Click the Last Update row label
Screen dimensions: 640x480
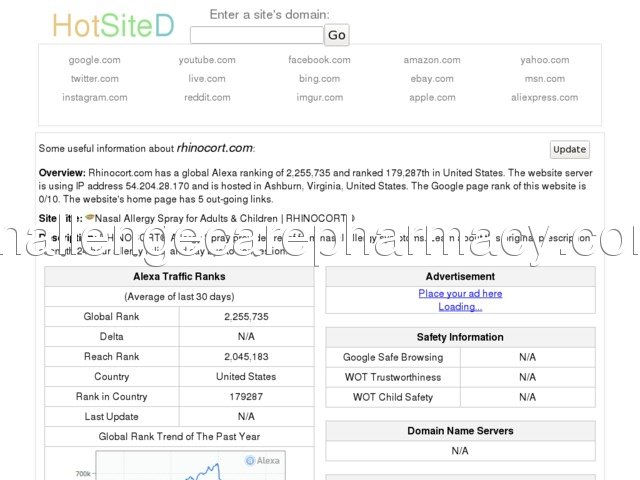111,417
